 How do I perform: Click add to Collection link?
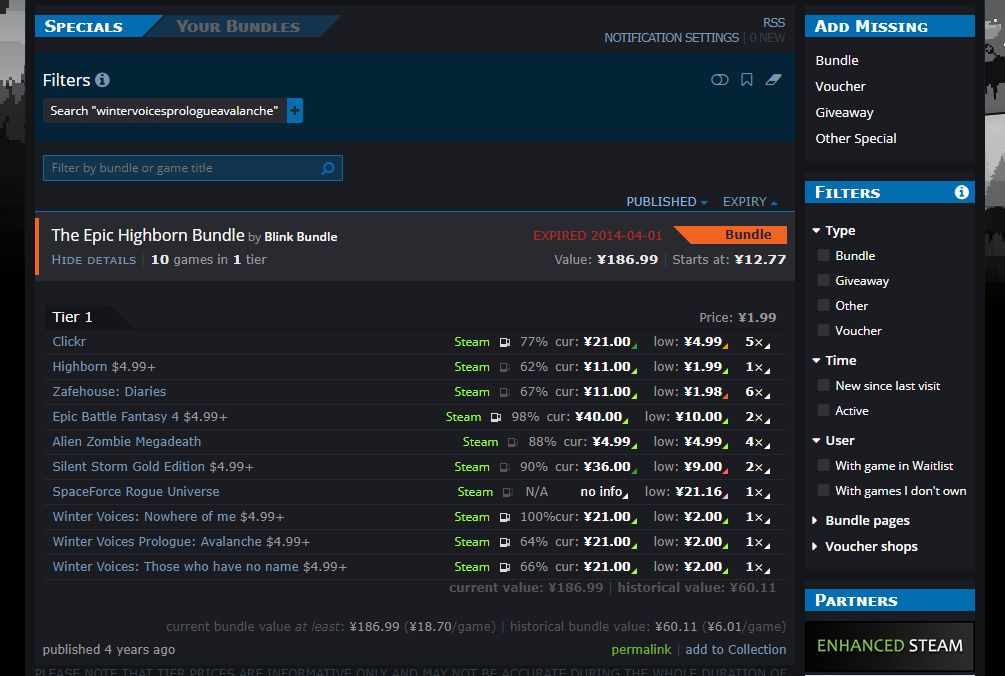(x=735, y=650)
